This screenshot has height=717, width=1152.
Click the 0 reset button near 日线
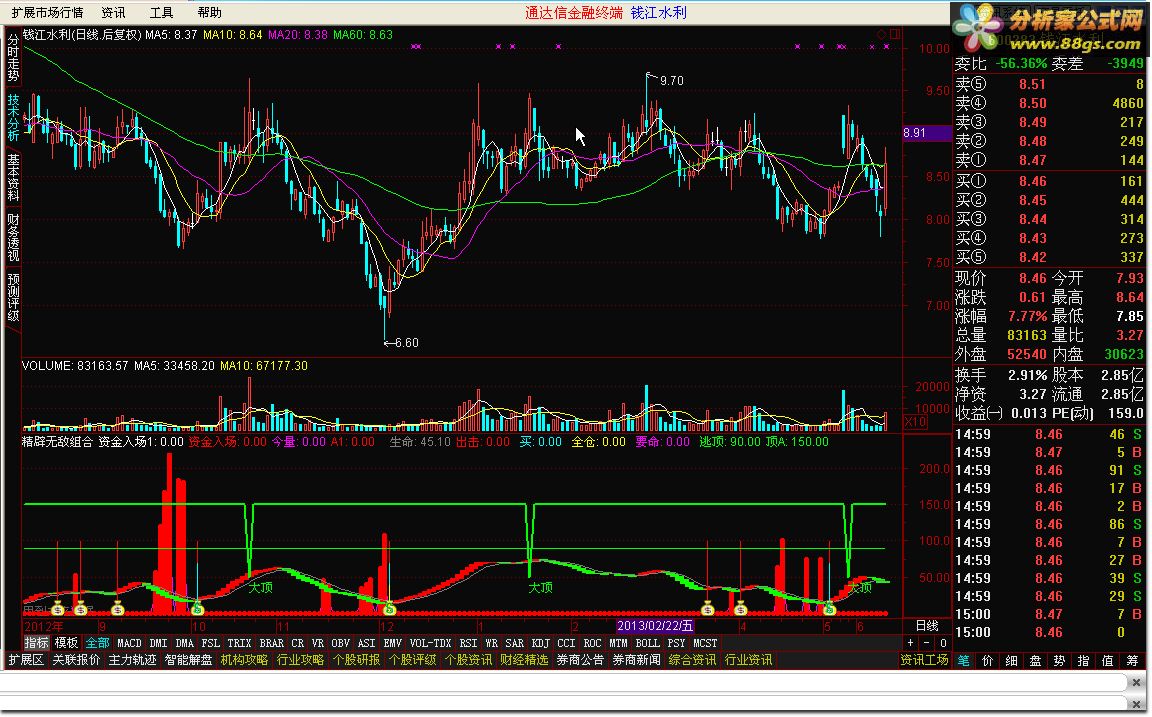[943, 643]
